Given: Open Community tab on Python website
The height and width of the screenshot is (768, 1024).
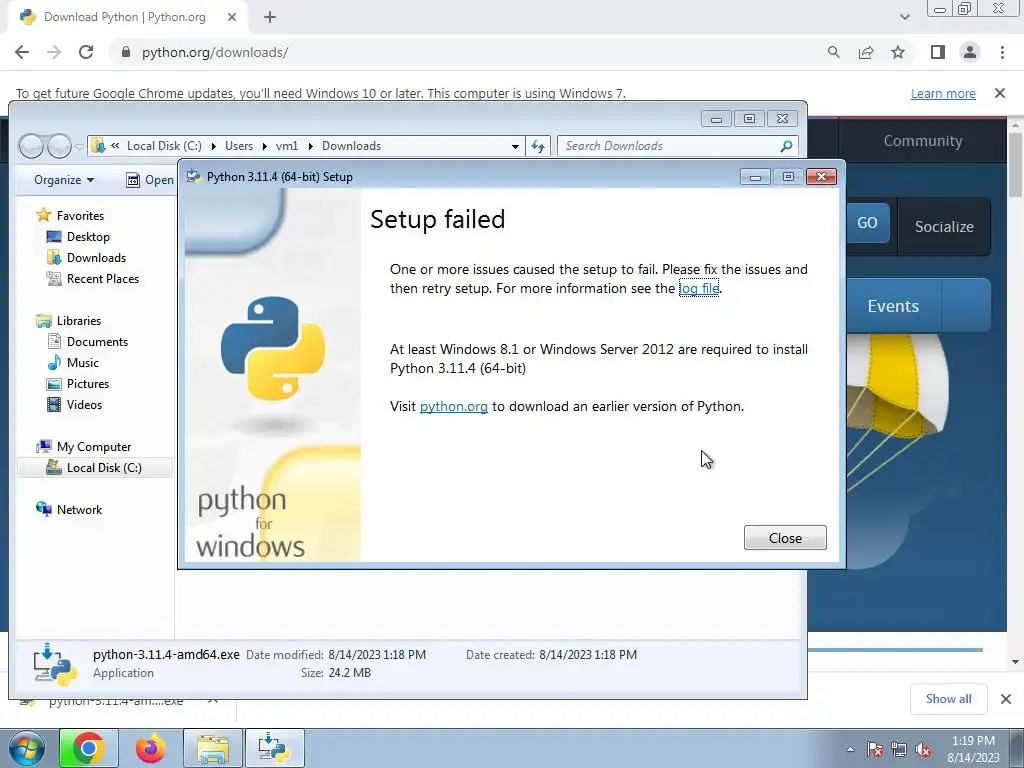Looking at the screenshot, I should 922,141.
